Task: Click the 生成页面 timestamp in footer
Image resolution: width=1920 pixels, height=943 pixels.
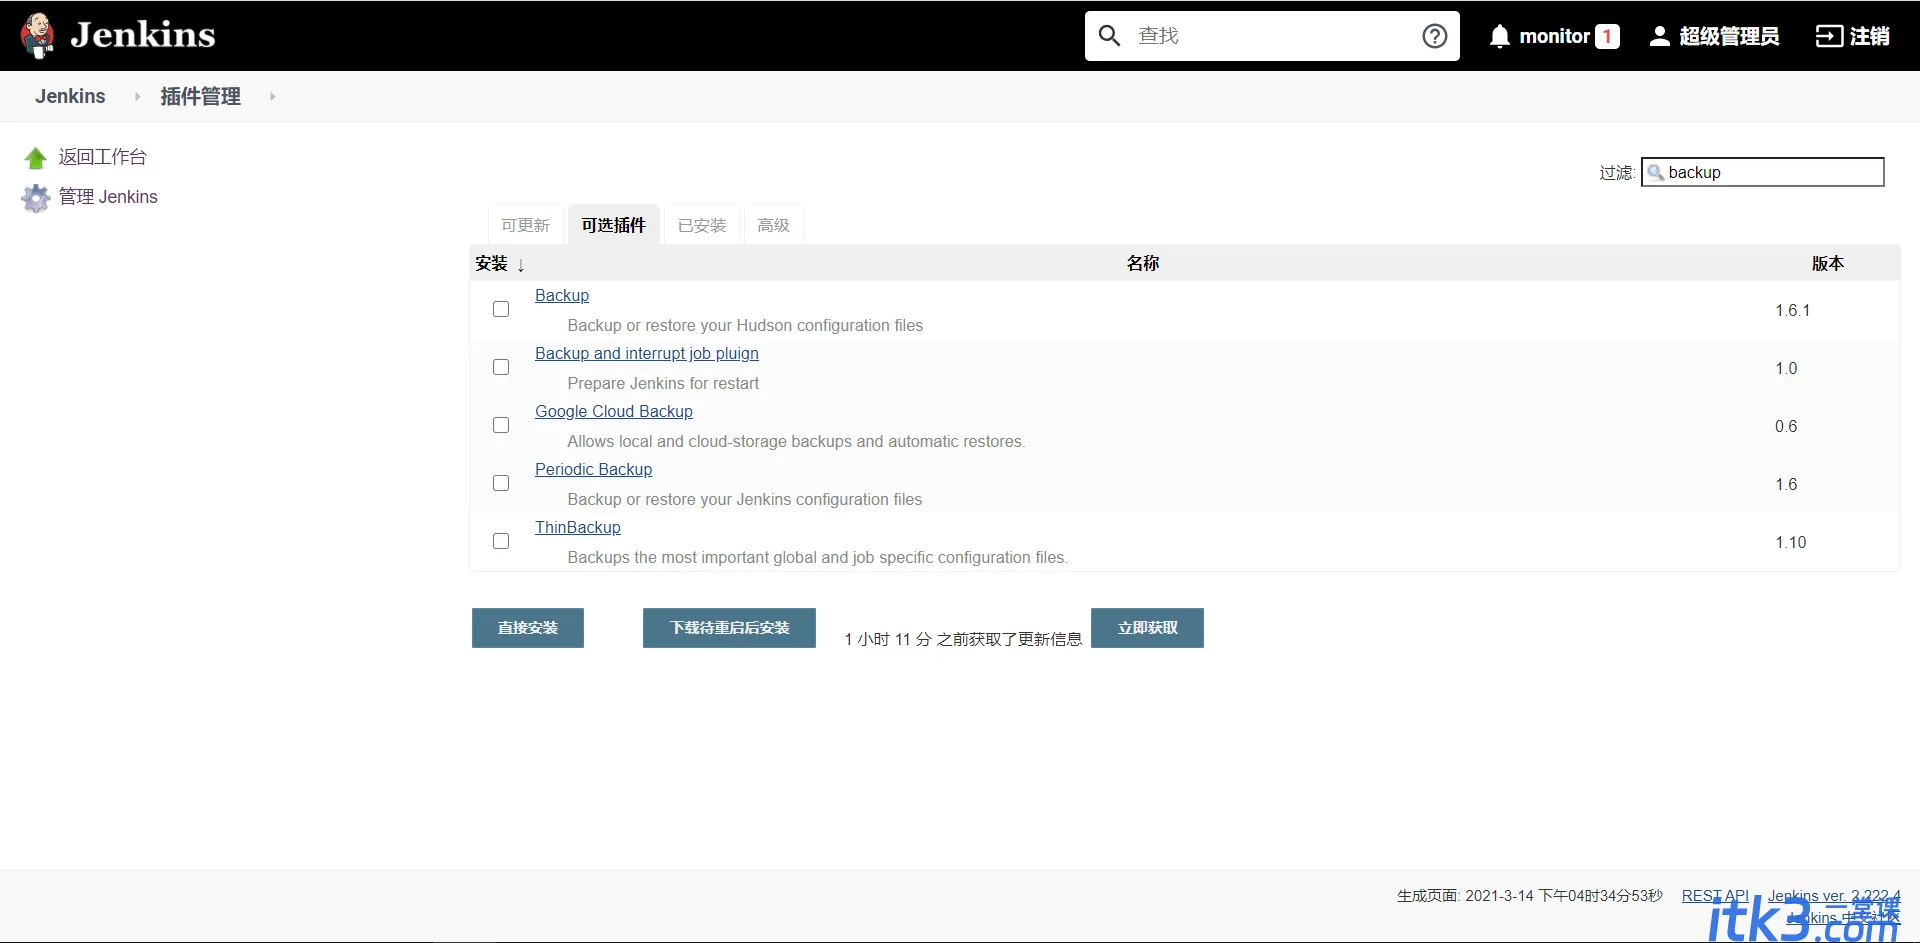Action: click(1530, 896)
